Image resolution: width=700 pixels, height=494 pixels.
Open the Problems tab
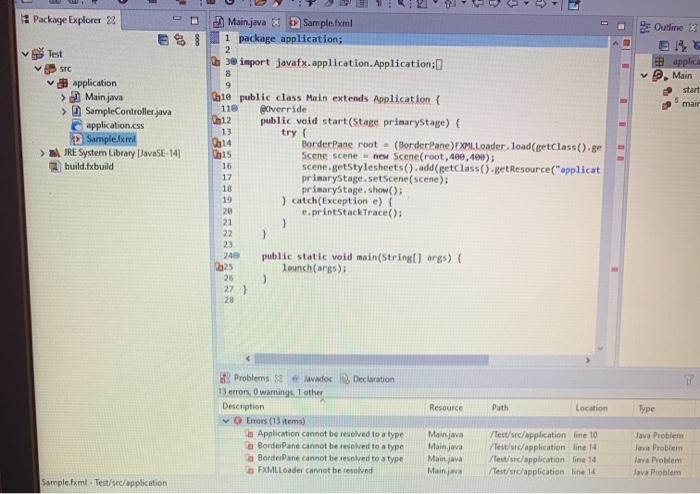coord(251,378)
